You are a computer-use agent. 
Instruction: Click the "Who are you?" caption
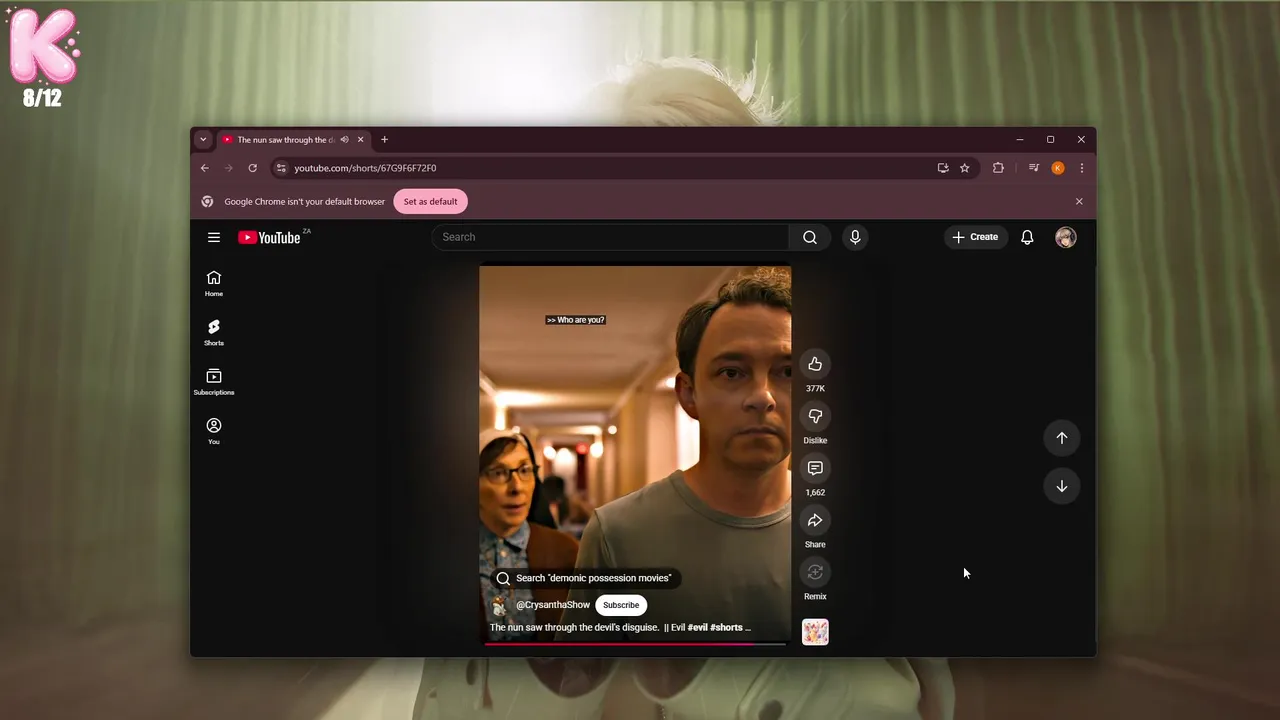(x=575, y=320)
